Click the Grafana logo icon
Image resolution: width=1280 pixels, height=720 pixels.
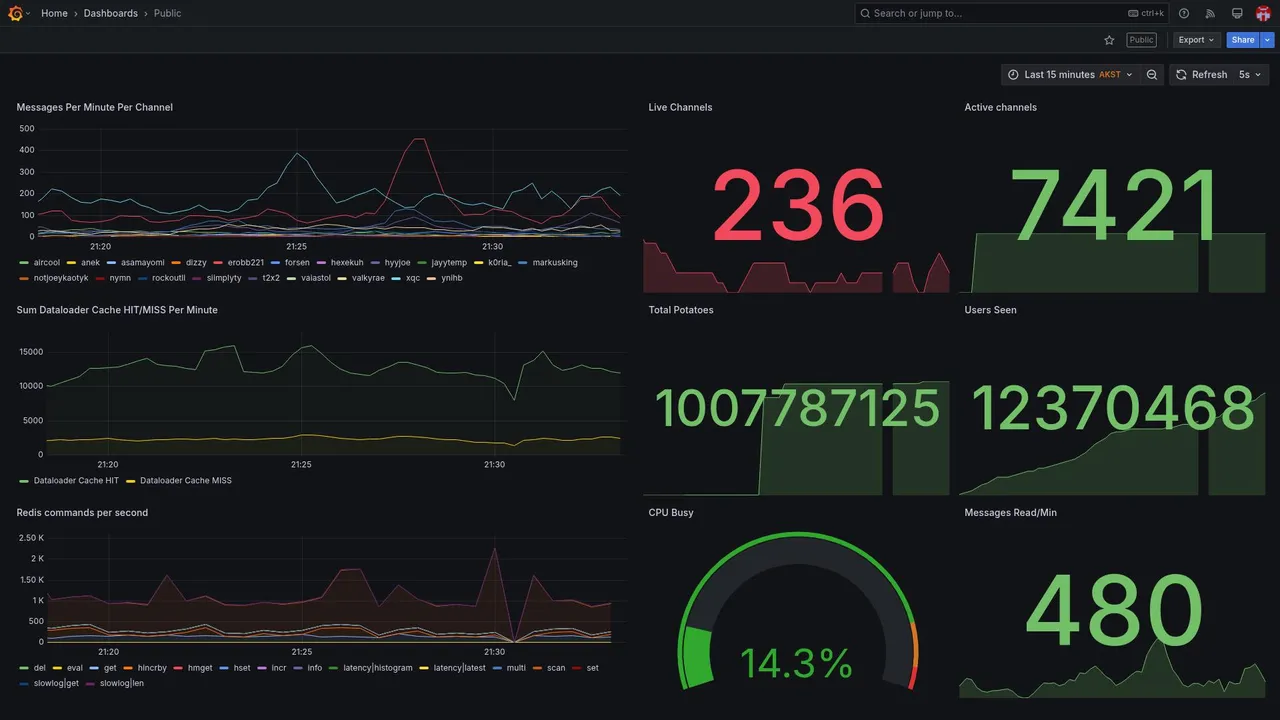point(15,13)
